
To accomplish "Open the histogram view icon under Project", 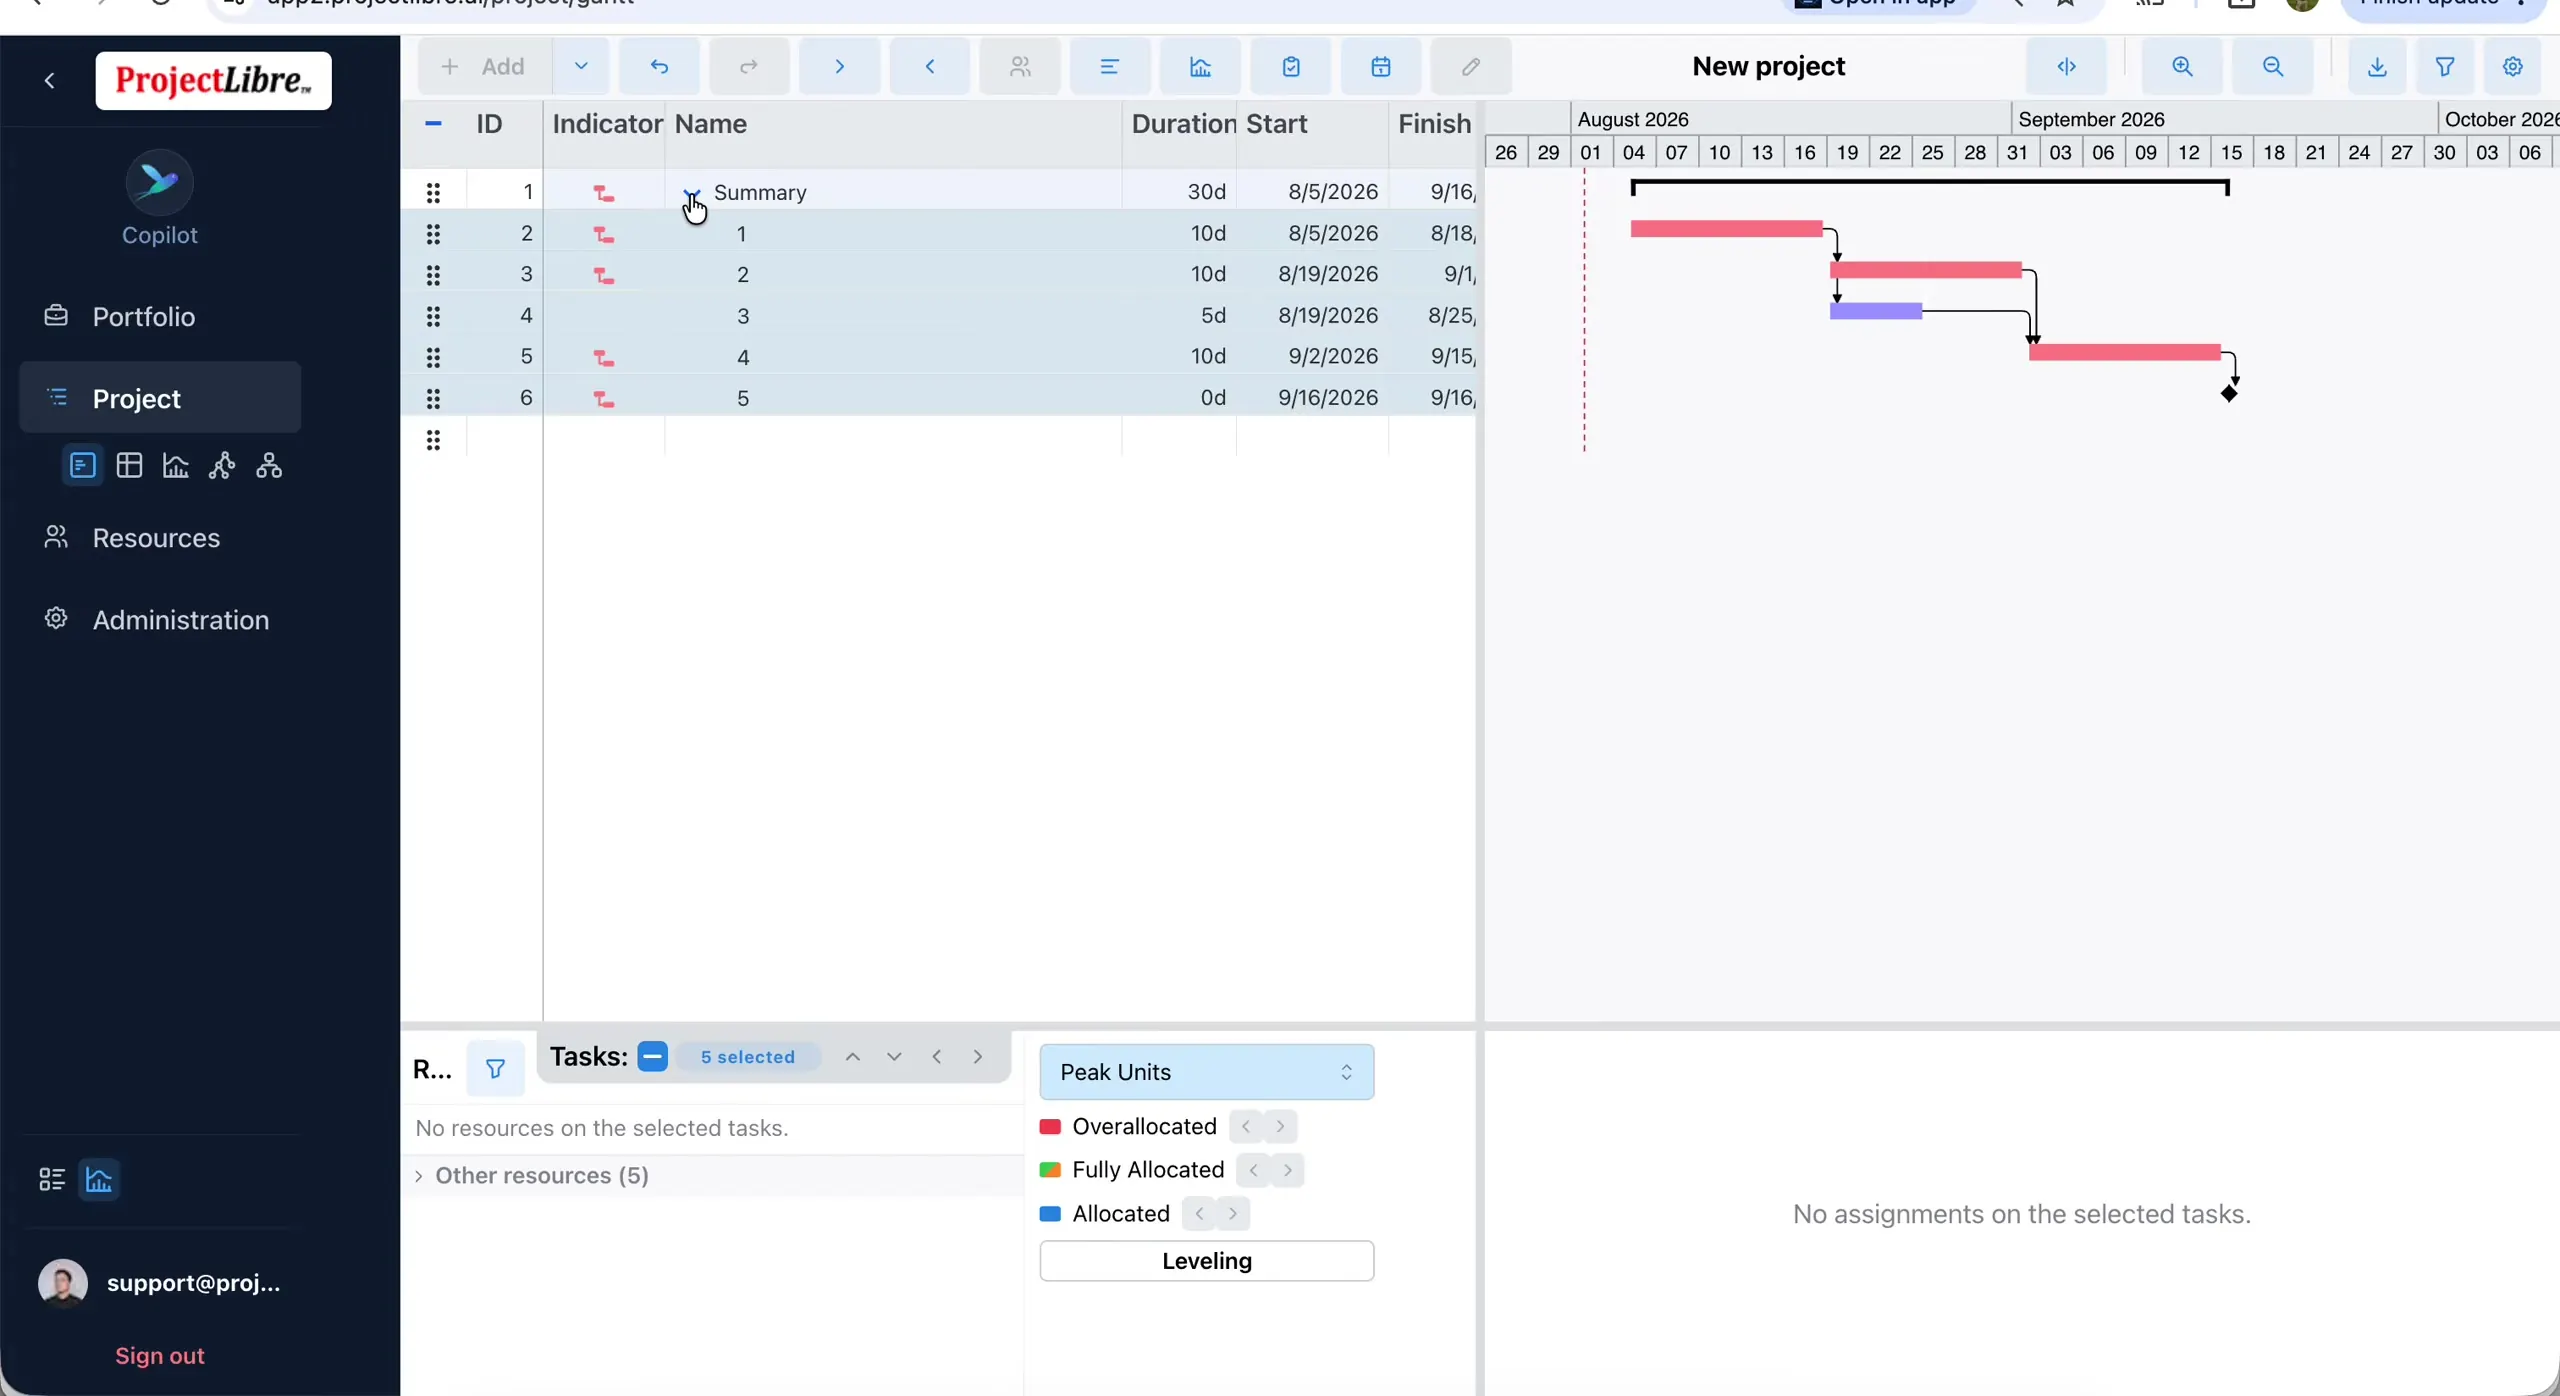I will [176, 466].
